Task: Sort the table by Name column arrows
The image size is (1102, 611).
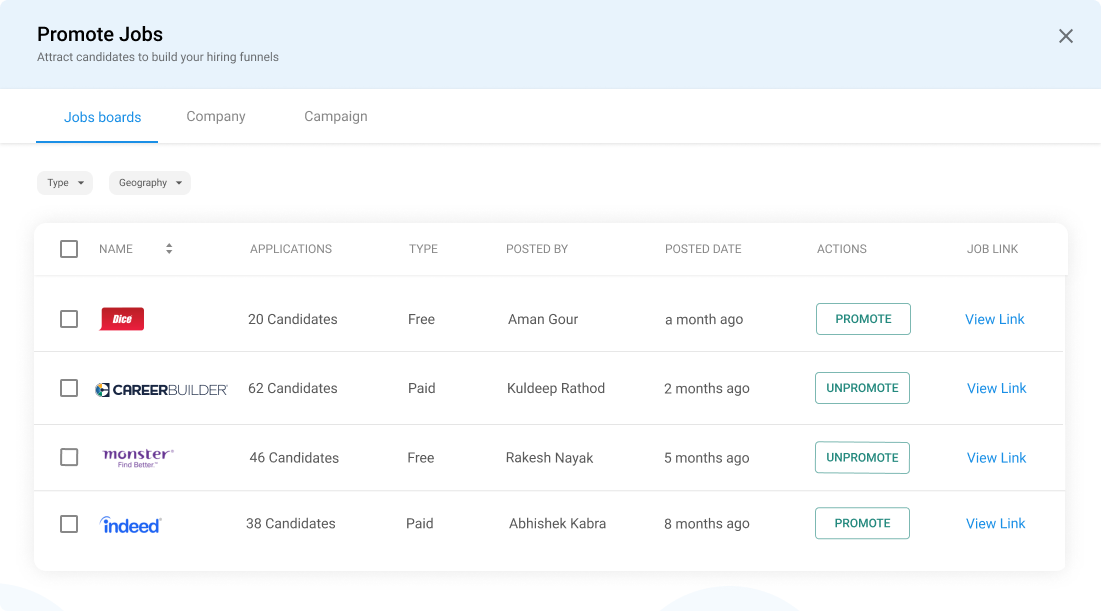Action: [169, 249]
